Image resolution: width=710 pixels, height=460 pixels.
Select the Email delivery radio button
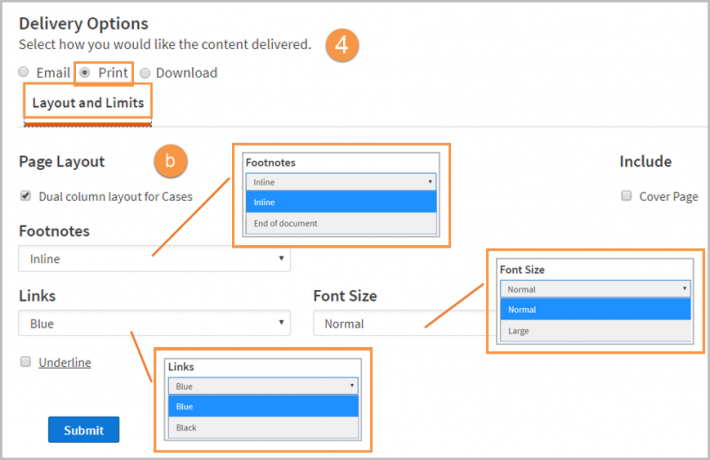(x=24, y=72)
